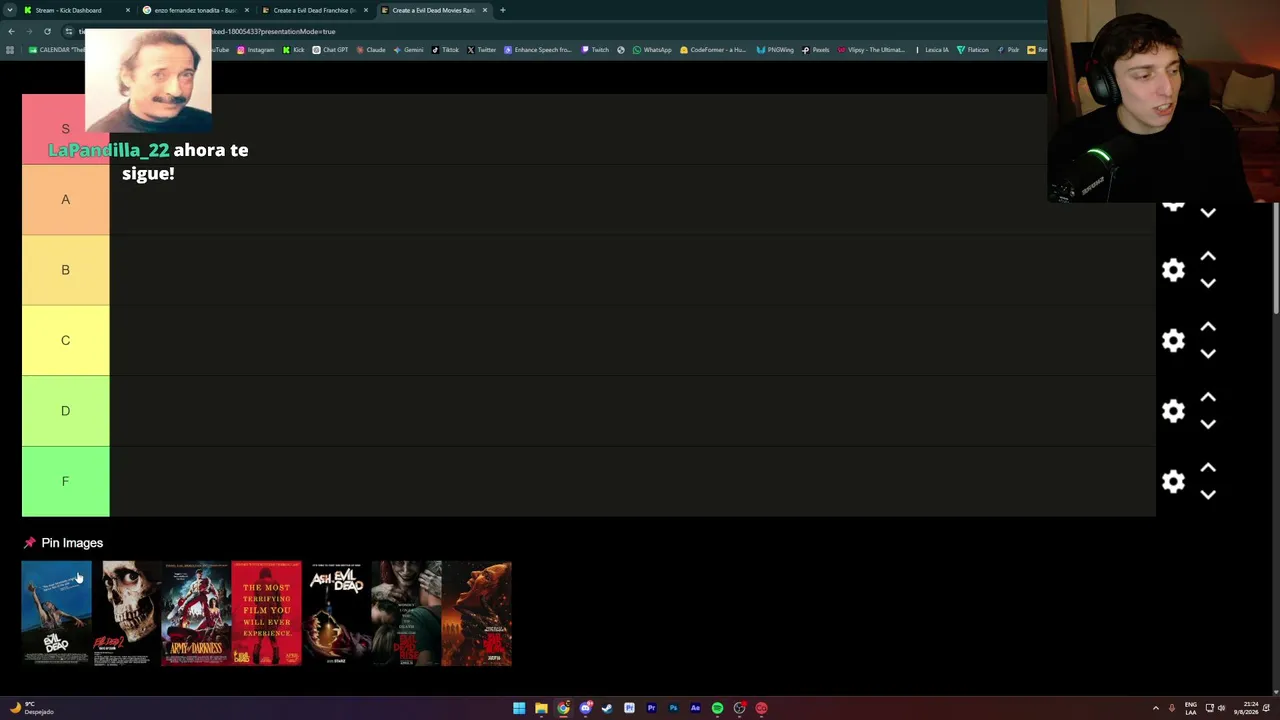Screen dimensions: 1280x720
Task: Move tier D row down
Action: click(x=1208, y=424)
